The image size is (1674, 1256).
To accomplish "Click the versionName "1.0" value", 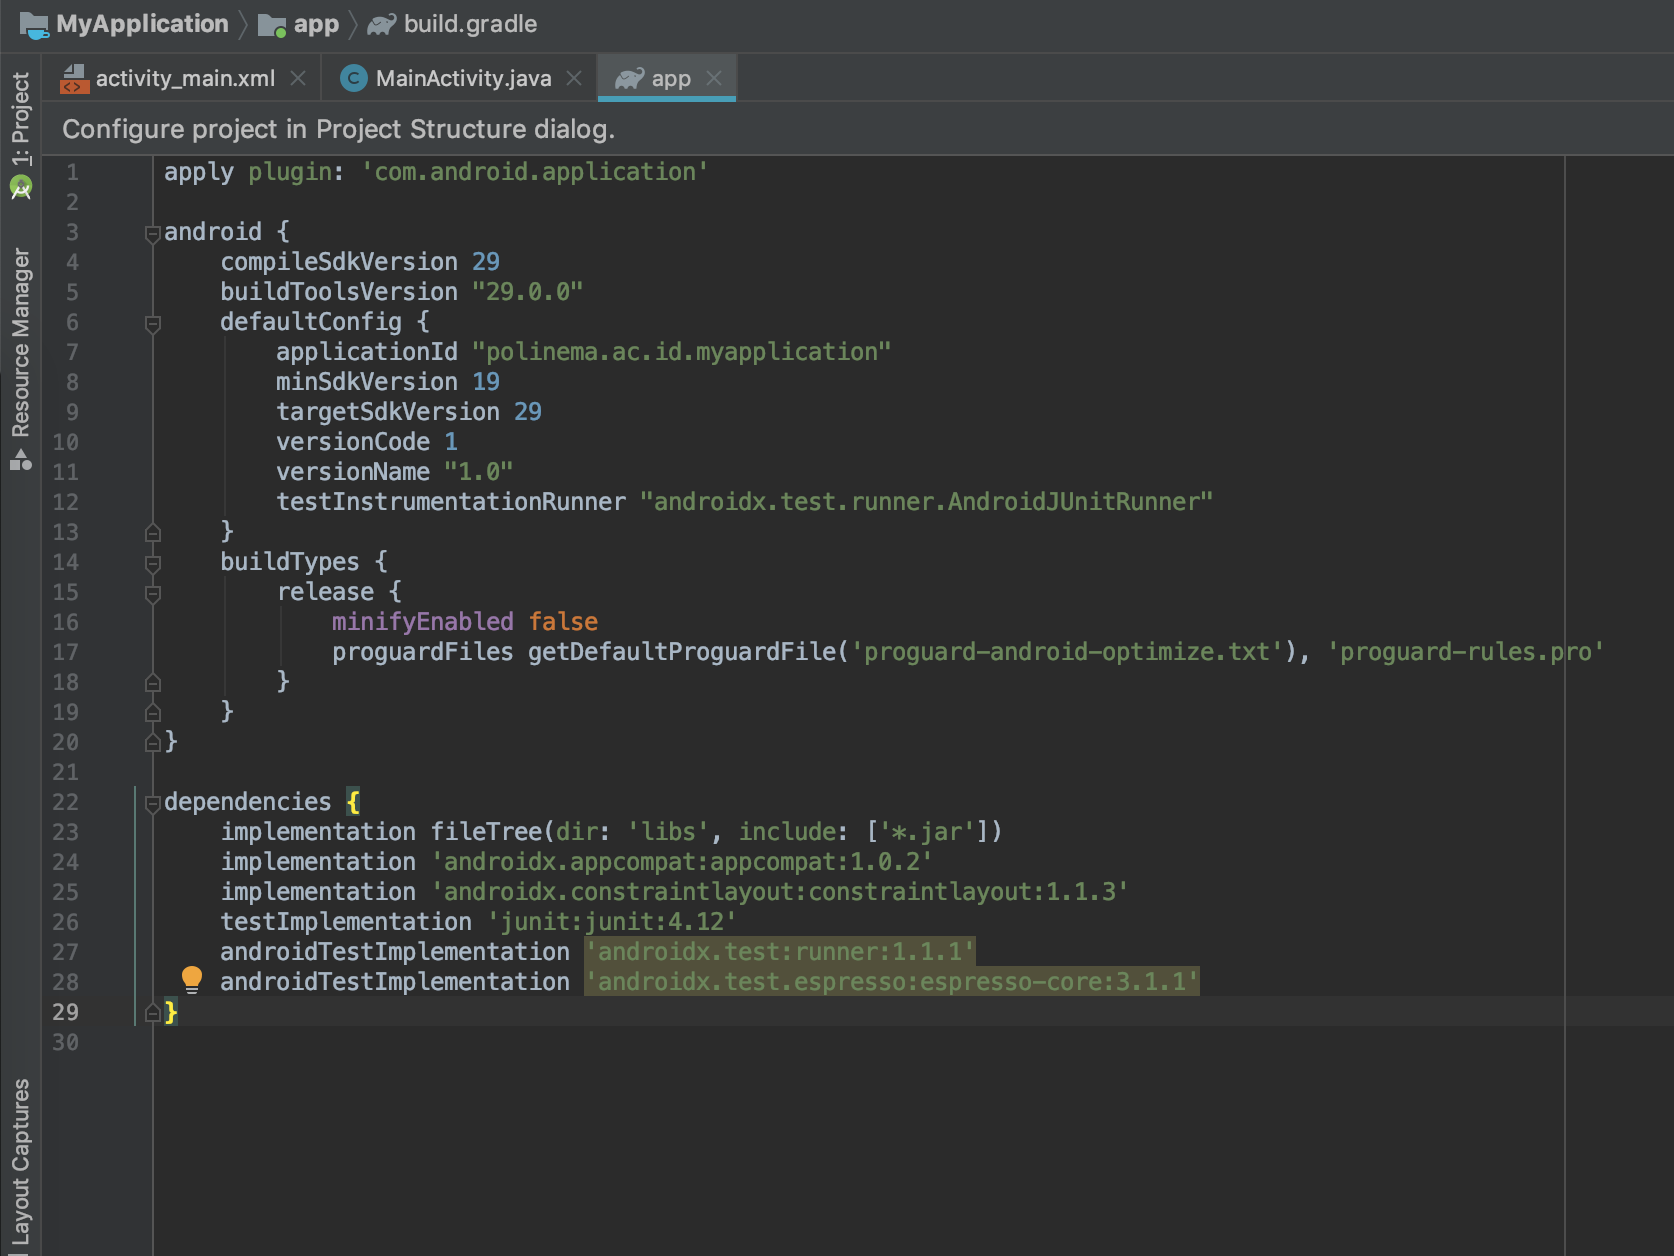I will click(x=479, y=472).
